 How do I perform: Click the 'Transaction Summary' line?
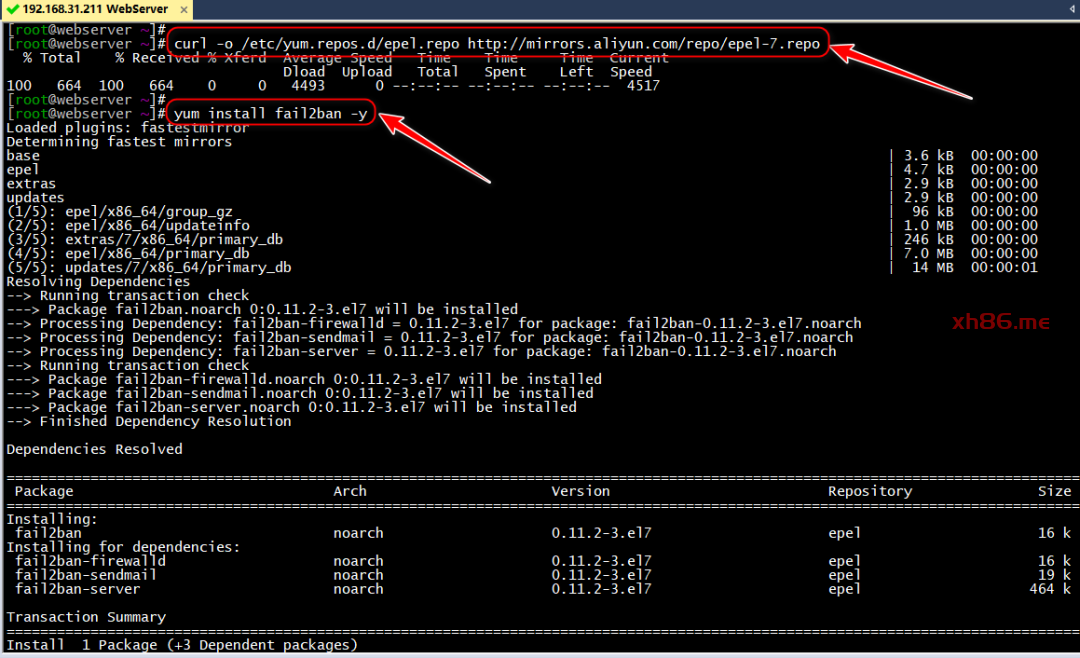tap(86, 617)
